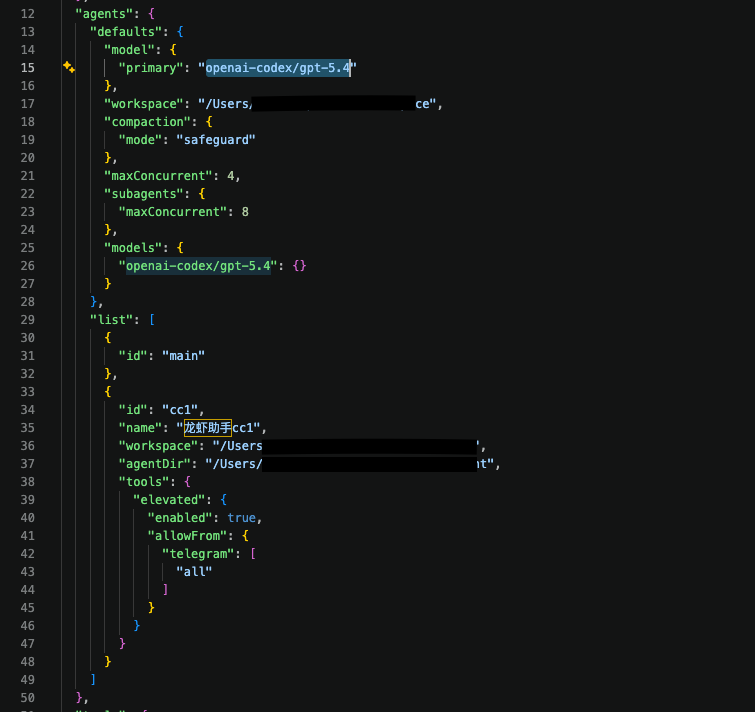Screen dimensions: 755x712
Task: Click the "cc1" value on line 34
Action: 180,410
